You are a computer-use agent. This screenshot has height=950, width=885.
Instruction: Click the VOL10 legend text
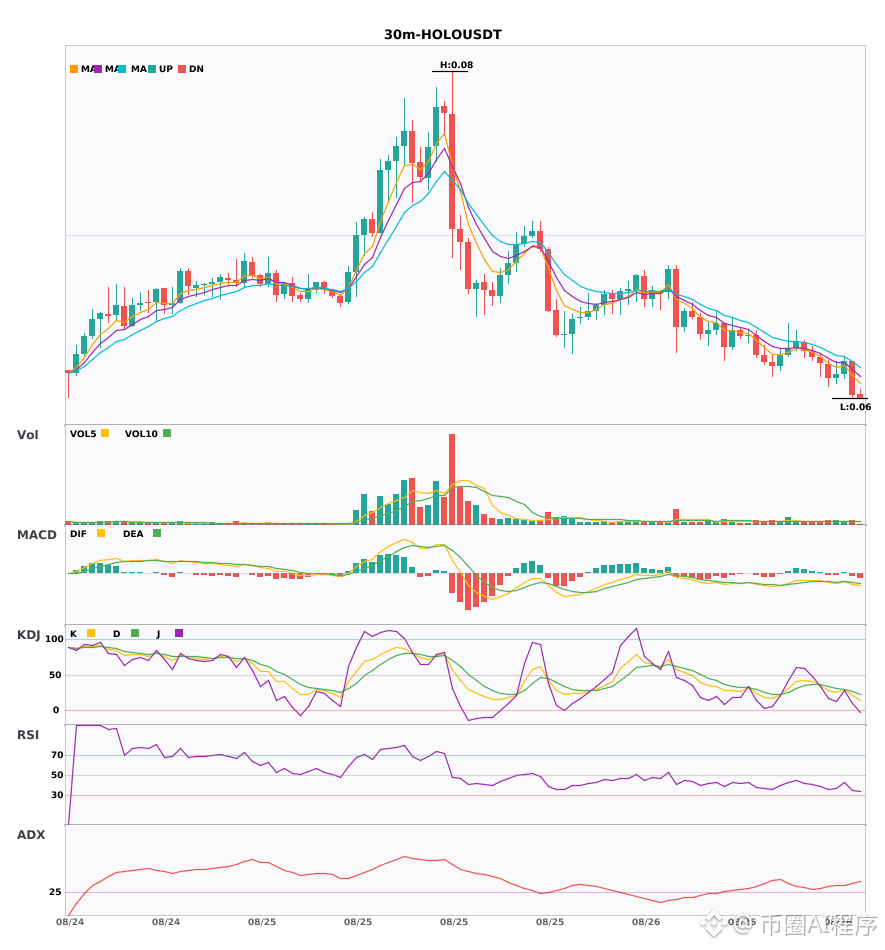pos(141,434)
